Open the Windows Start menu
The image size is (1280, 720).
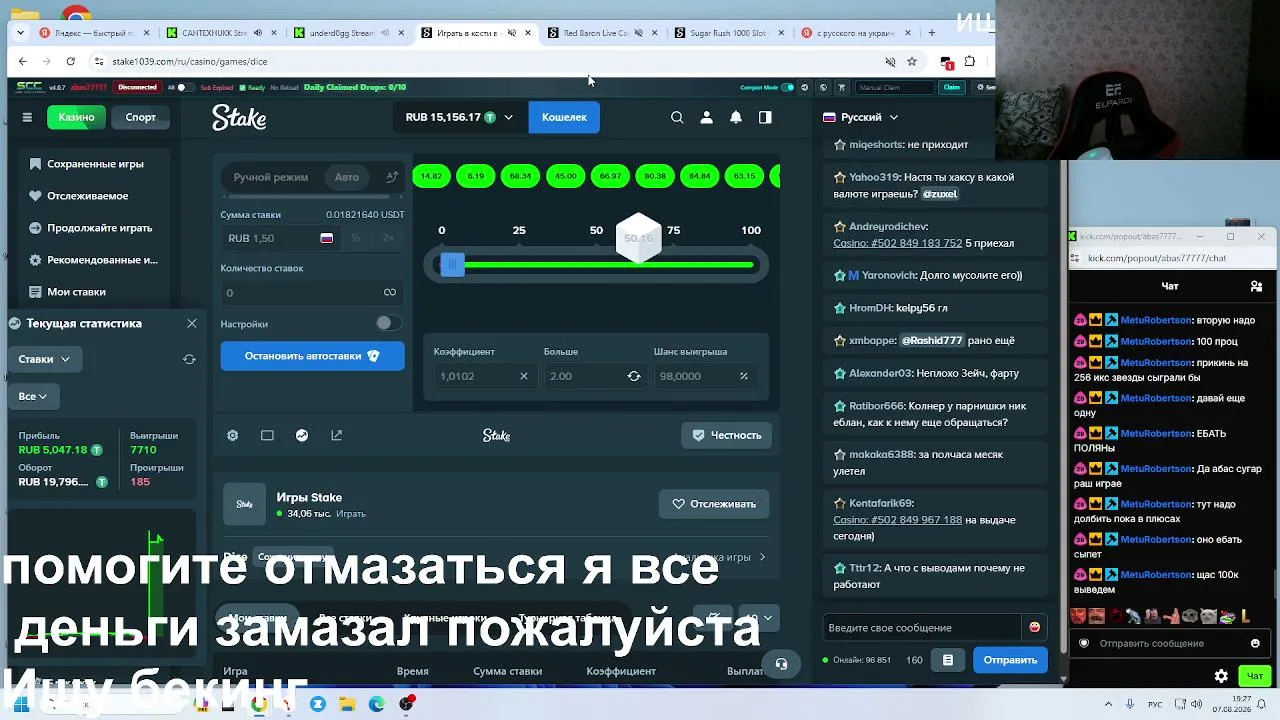[x=20, y=704]
